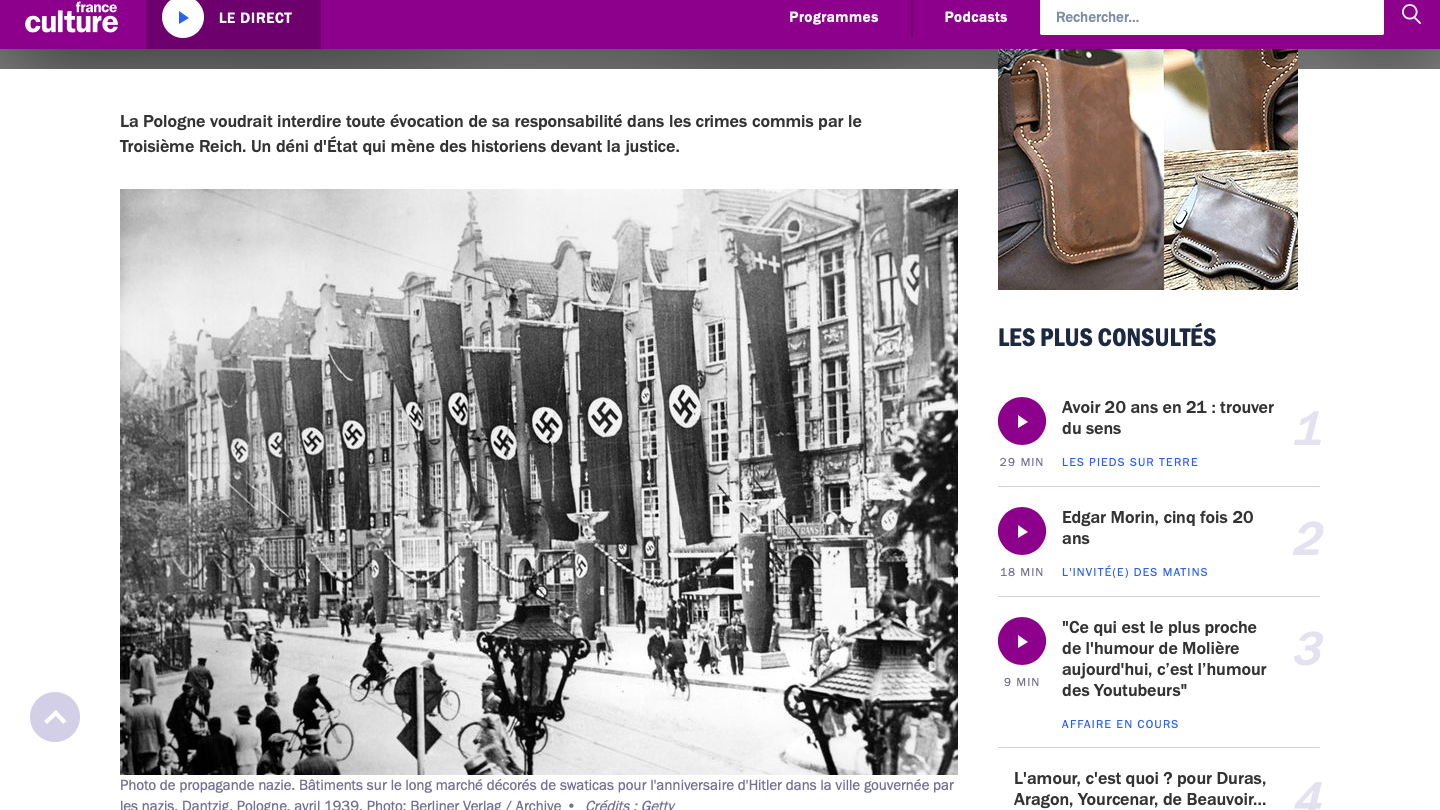Open the Podcasts menu
Screen dimensions: 1440x810
pos(975,17)
